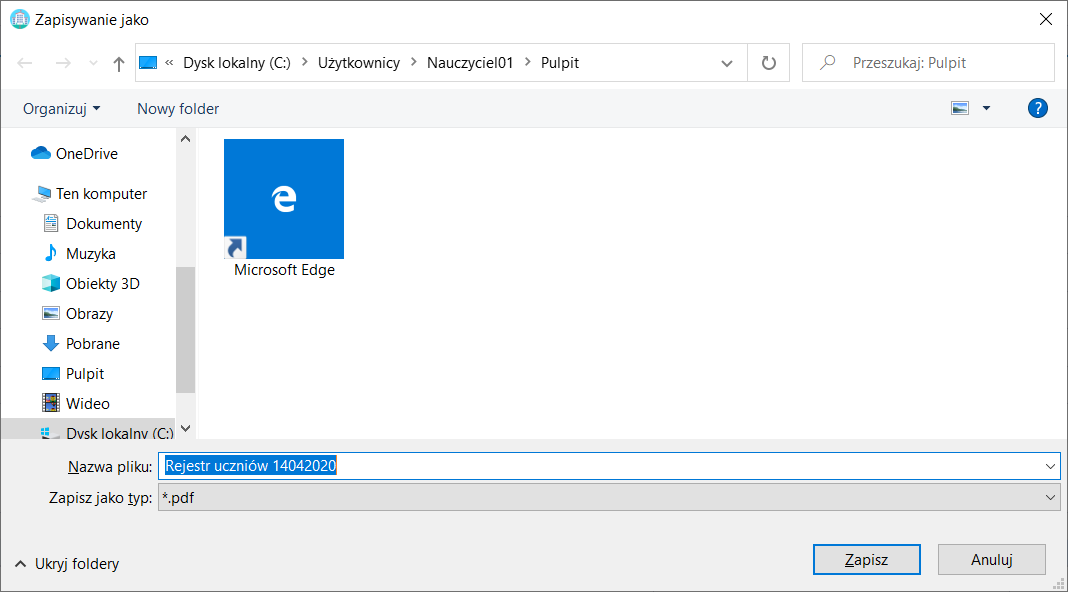Click the Ten komputer monitor icon
Viewport: 1068px width, 592px height.
click(42, 194)
